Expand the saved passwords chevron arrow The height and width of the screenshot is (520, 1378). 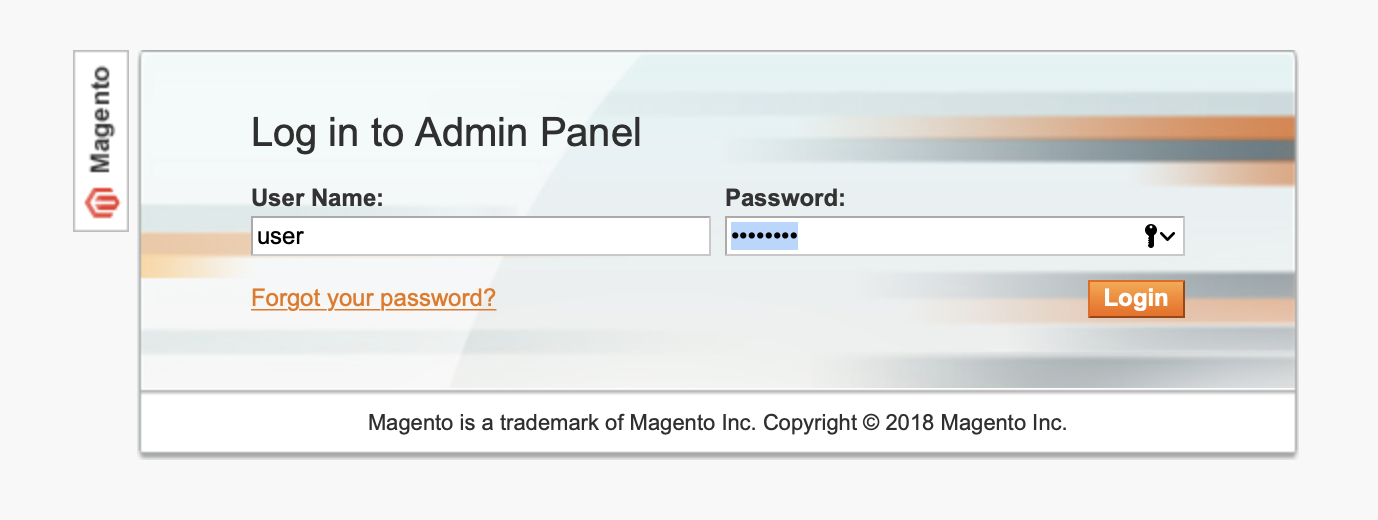tap(1167, 237)
